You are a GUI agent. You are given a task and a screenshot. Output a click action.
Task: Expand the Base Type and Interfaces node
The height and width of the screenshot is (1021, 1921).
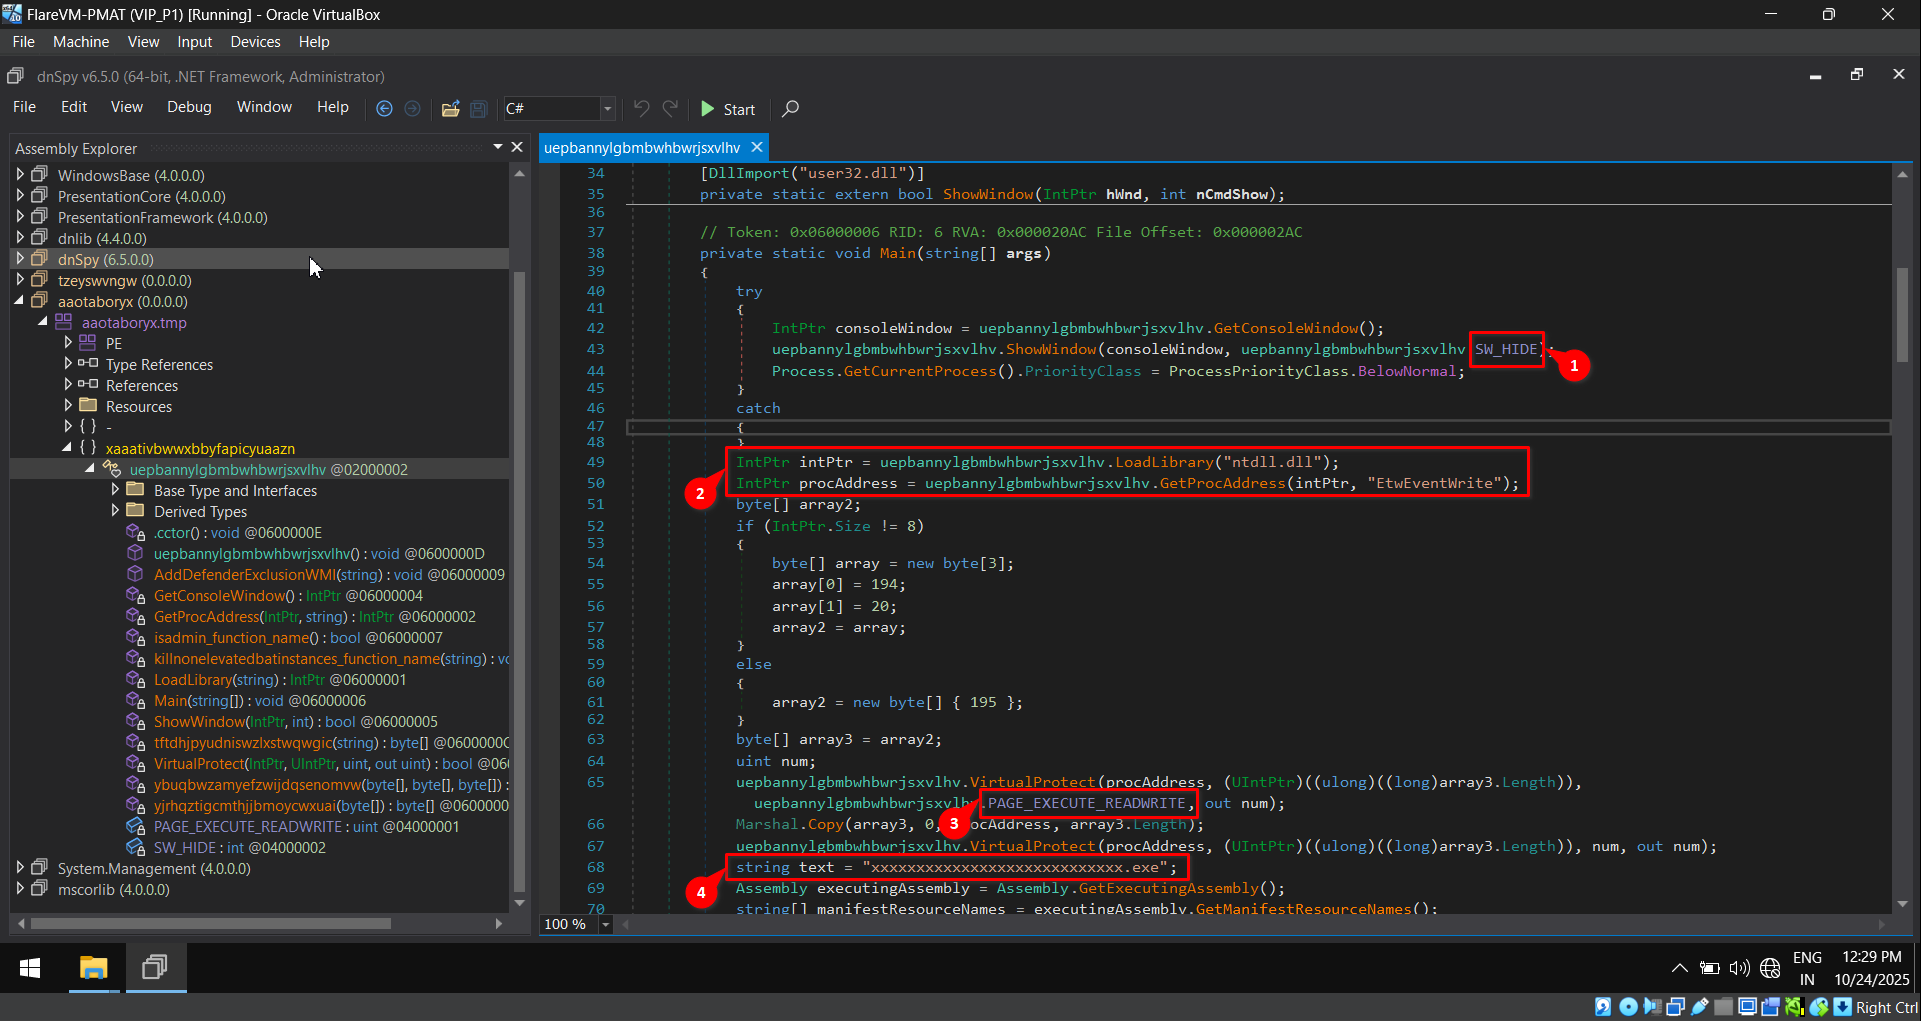click(116, 490)
